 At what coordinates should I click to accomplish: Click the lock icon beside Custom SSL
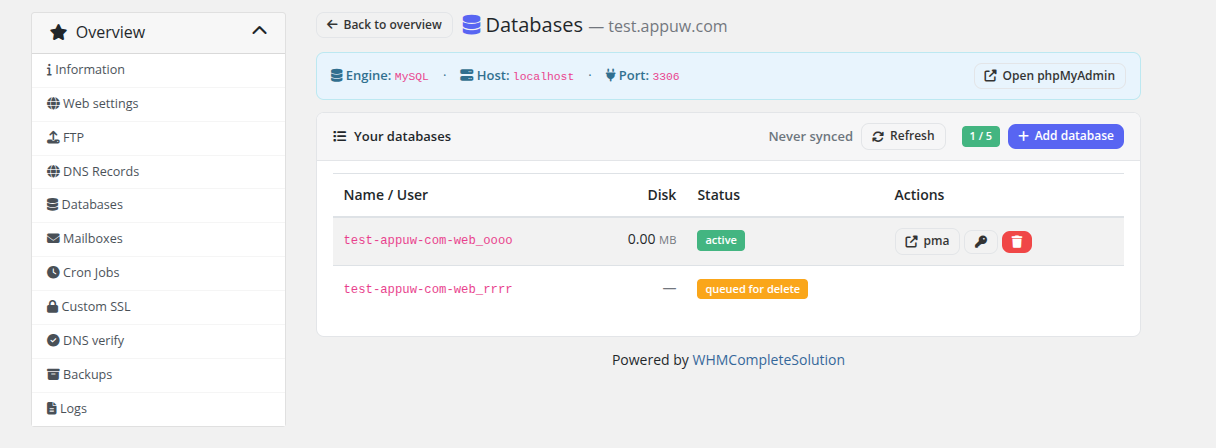tap(52, 307)
